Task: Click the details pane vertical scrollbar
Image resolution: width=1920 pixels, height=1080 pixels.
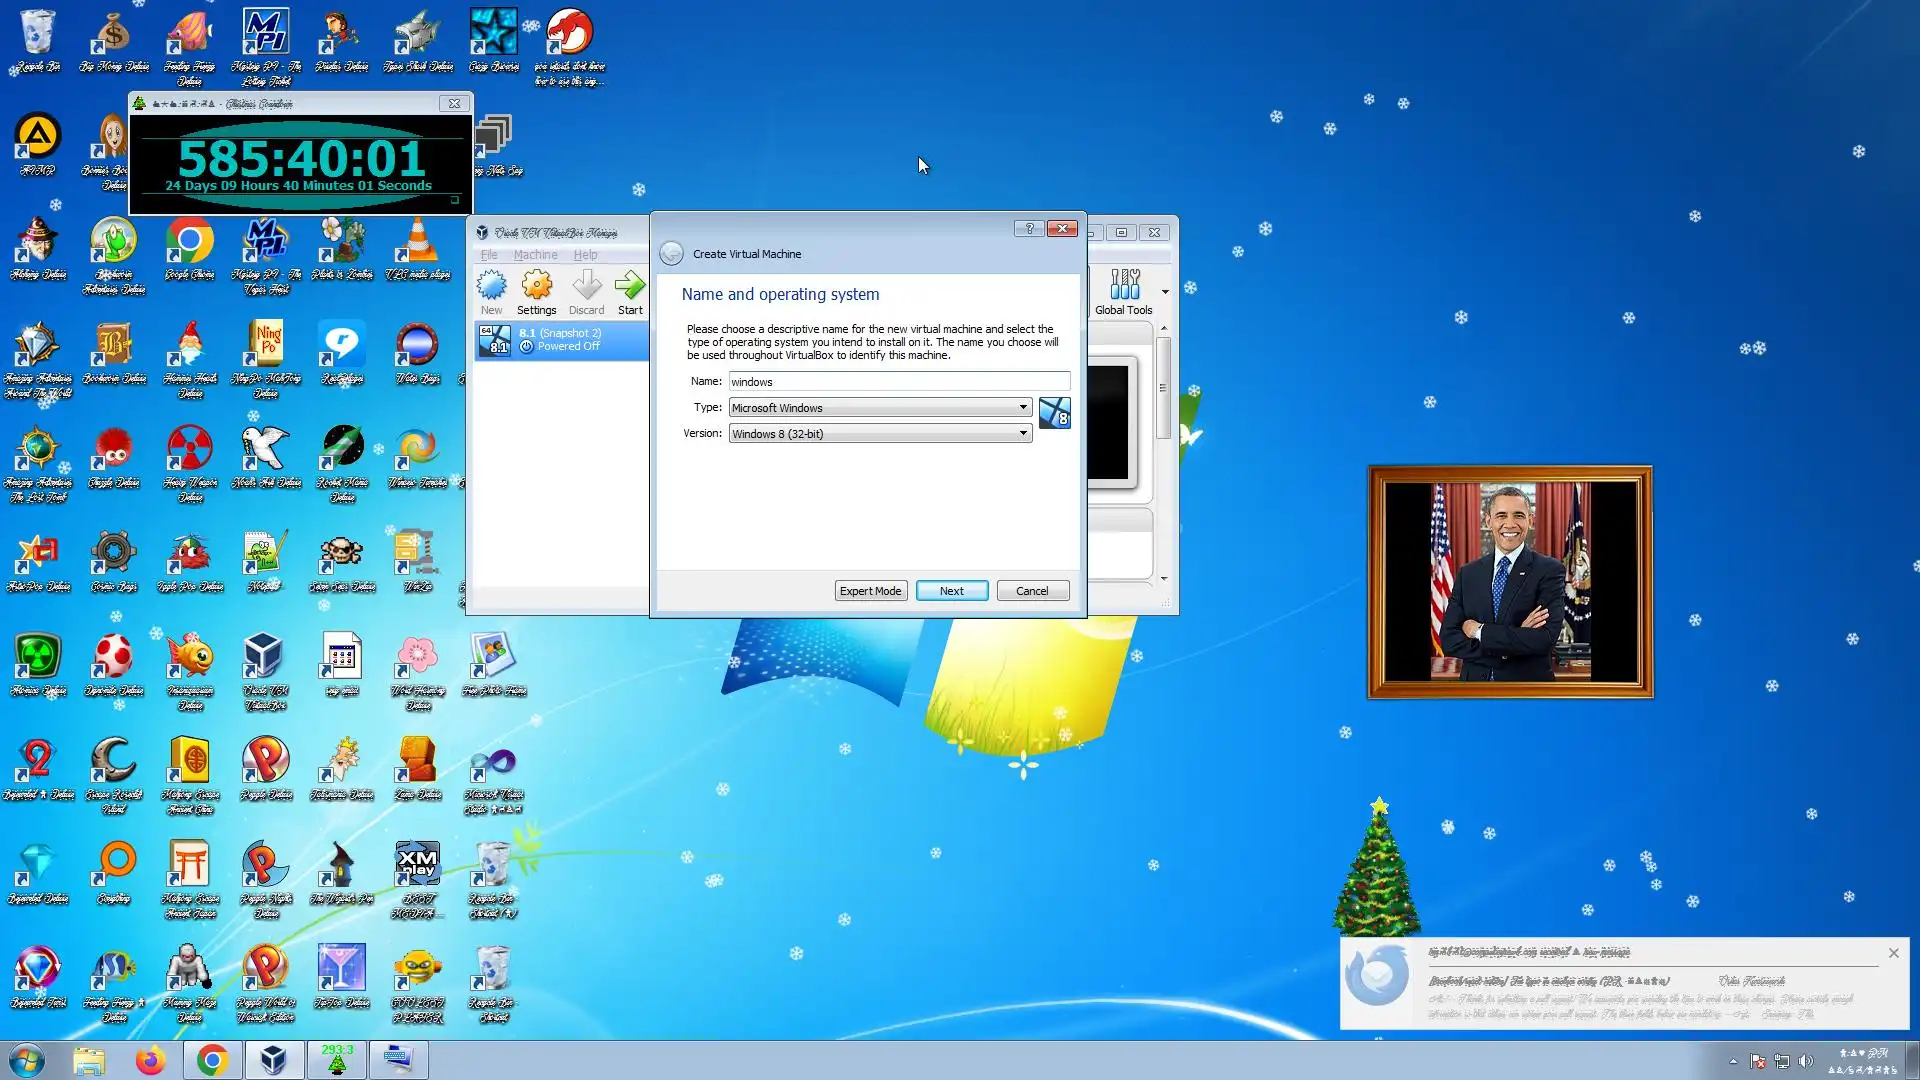Action: [1163, 390]
